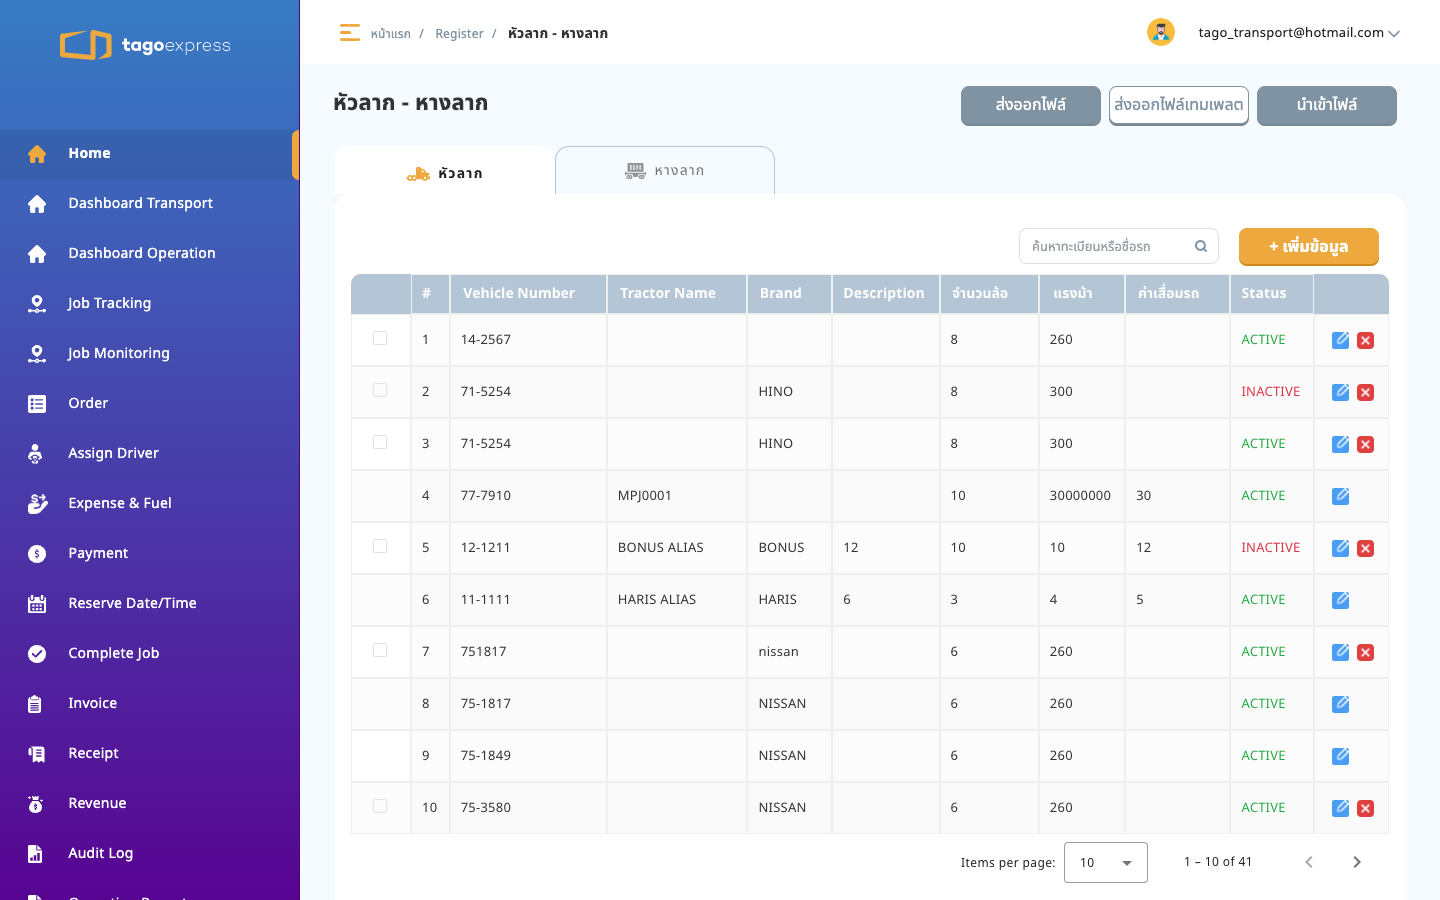Go to next page of results
Image resolution: width=1440 pixels, height=900 pixels.
(1357, 862)
